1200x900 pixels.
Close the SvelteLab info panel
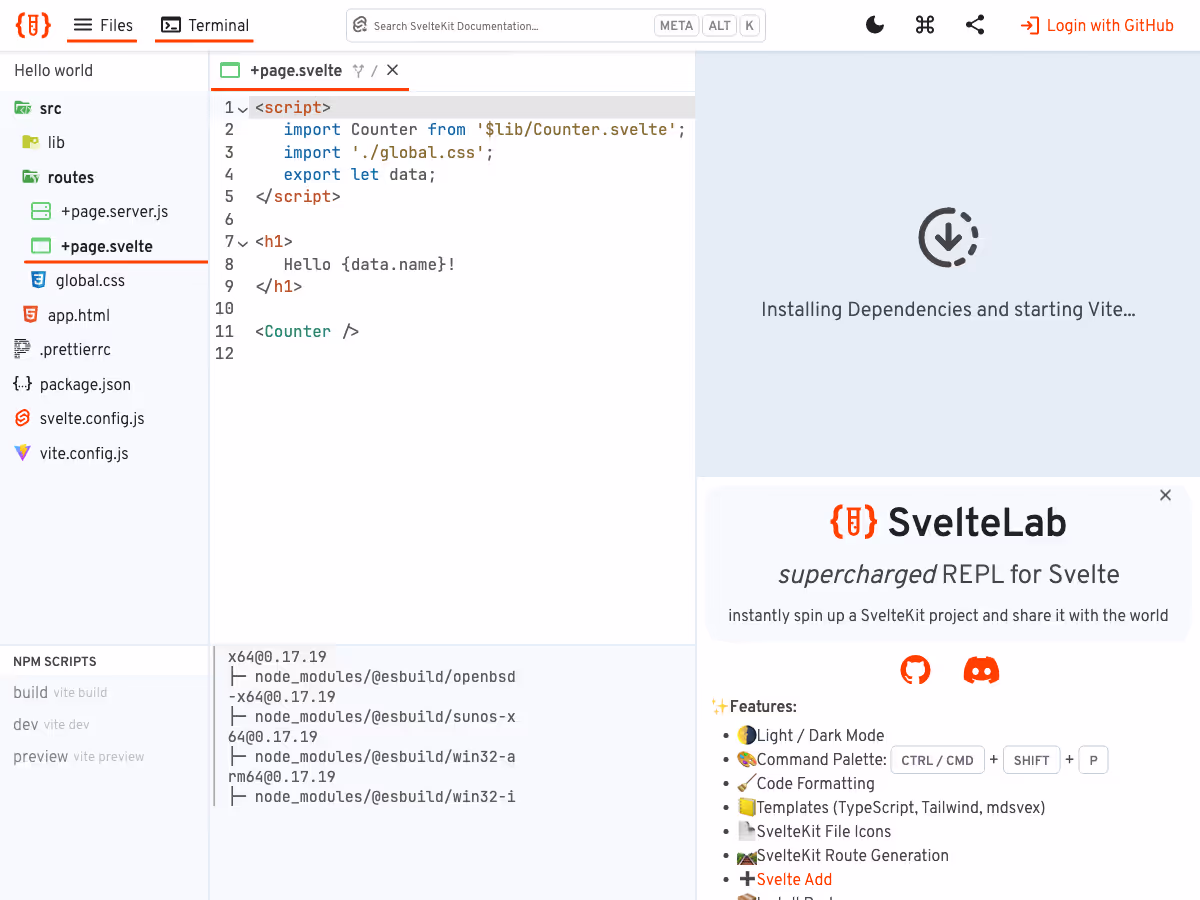coord(1165,495)
